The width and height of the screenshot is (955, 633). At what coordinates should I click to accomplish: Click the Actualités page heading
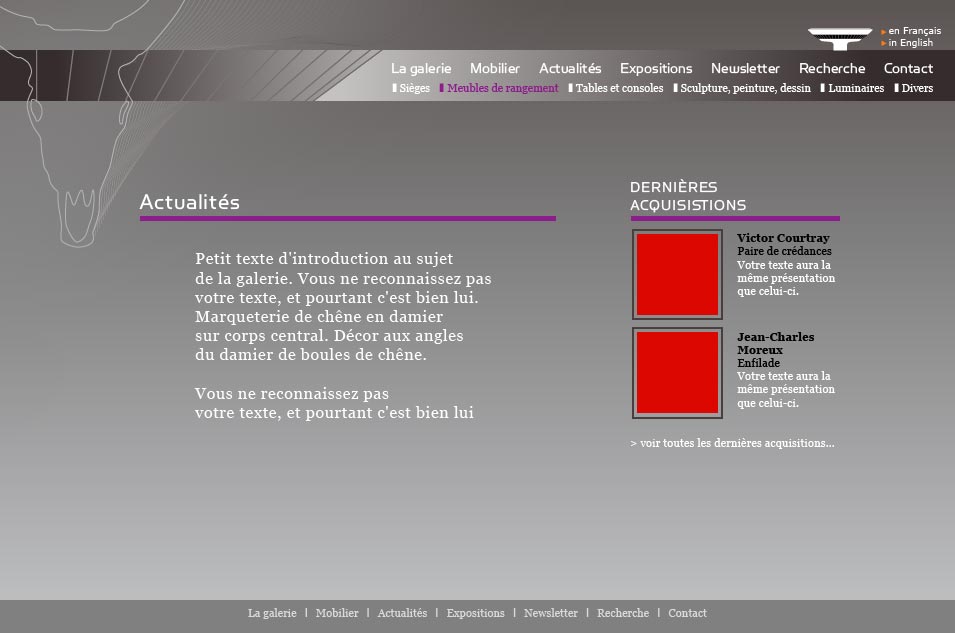tap(189, 202)
